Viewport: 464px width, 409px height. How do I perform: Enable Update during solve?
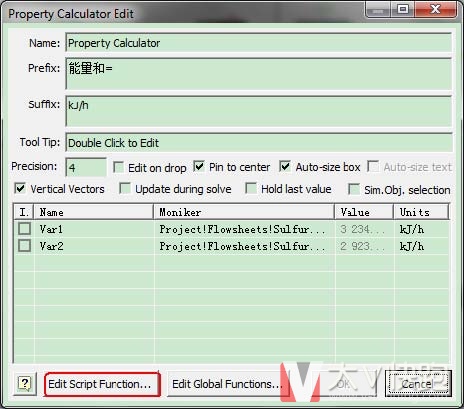tap(125, 188)
